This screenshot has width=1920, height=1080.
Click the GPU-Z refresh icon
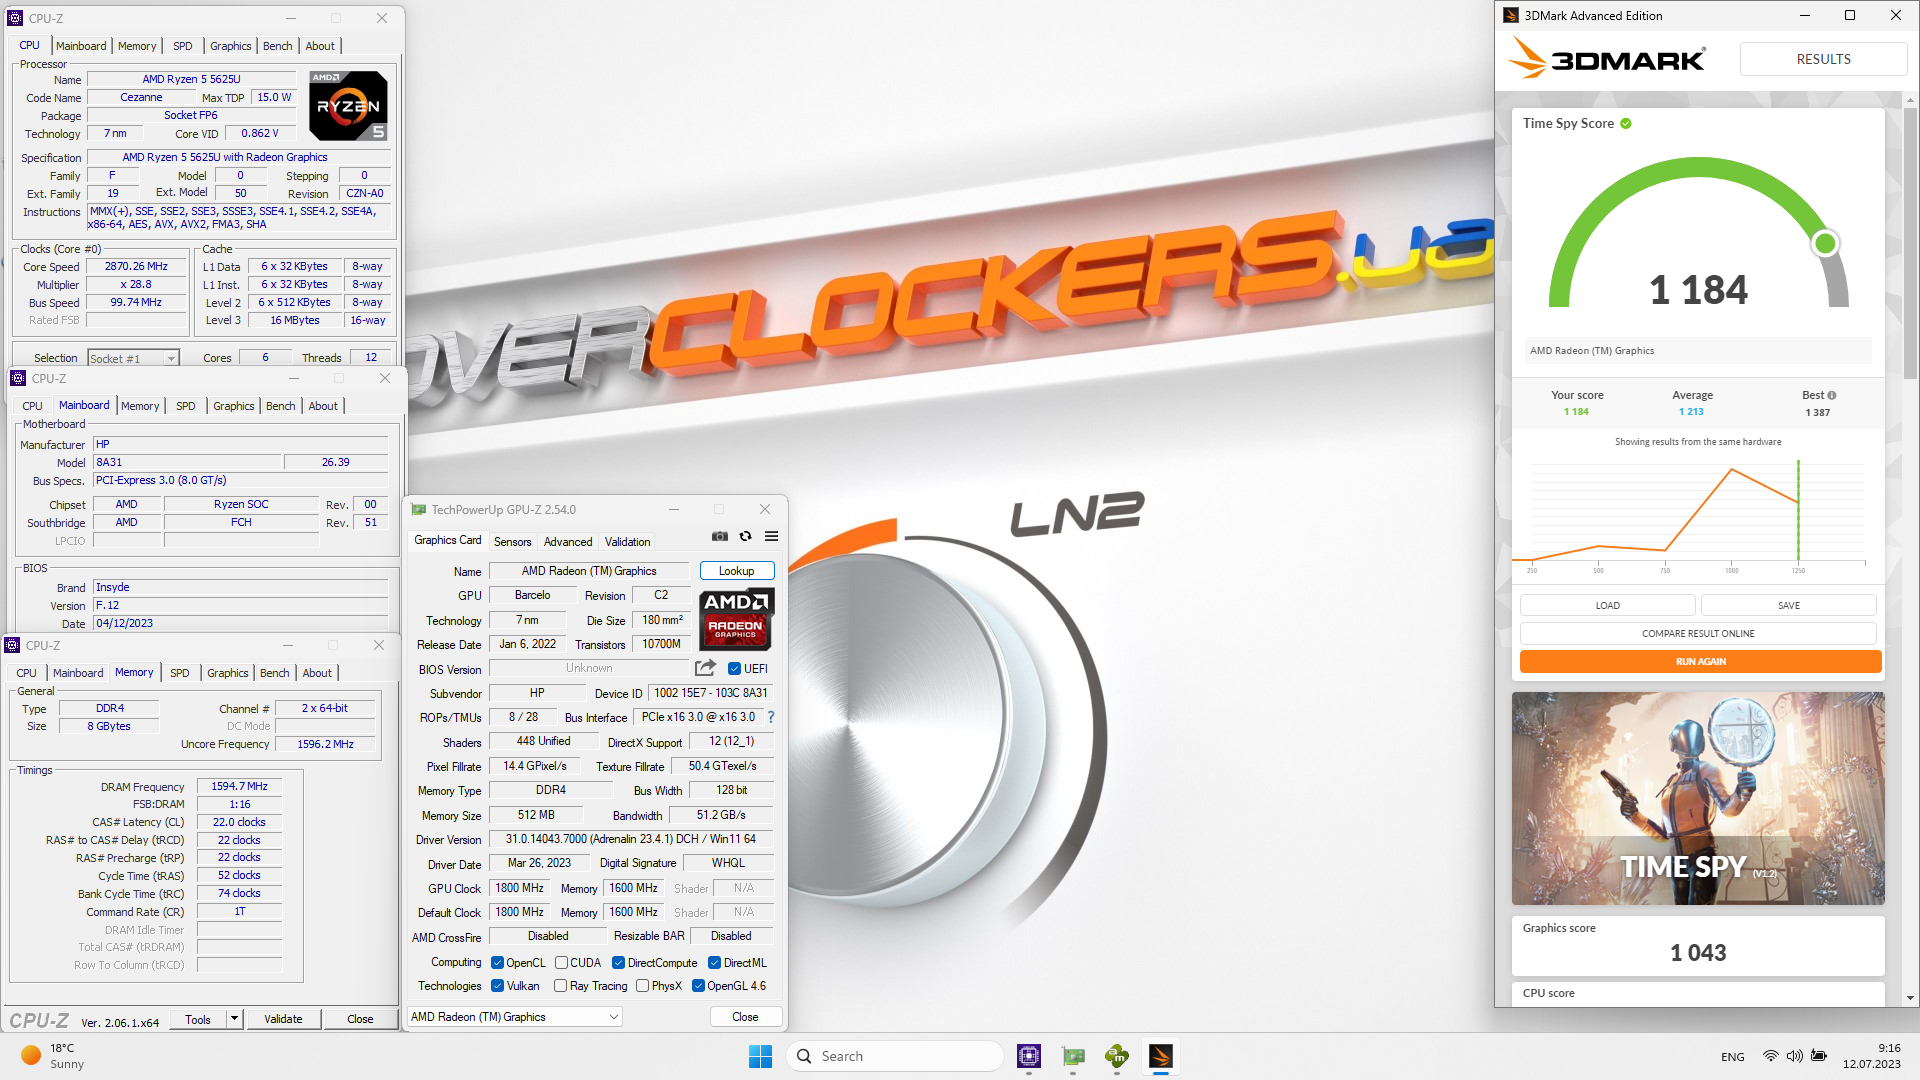pos(745,537)
